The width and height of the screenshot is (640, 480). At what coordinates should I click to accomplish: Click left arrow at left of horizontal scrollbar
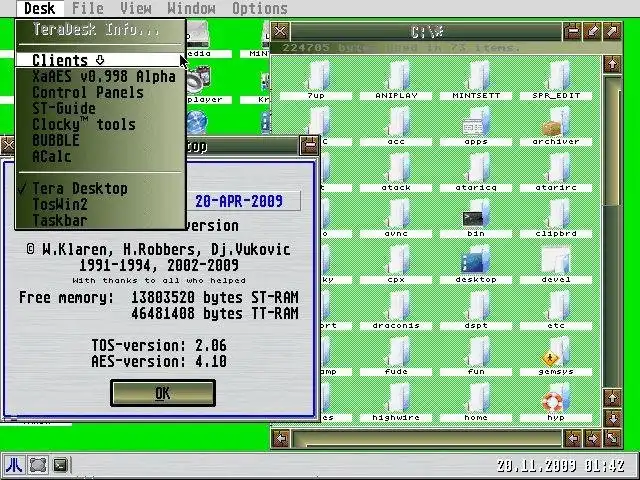tap(281, 439)
